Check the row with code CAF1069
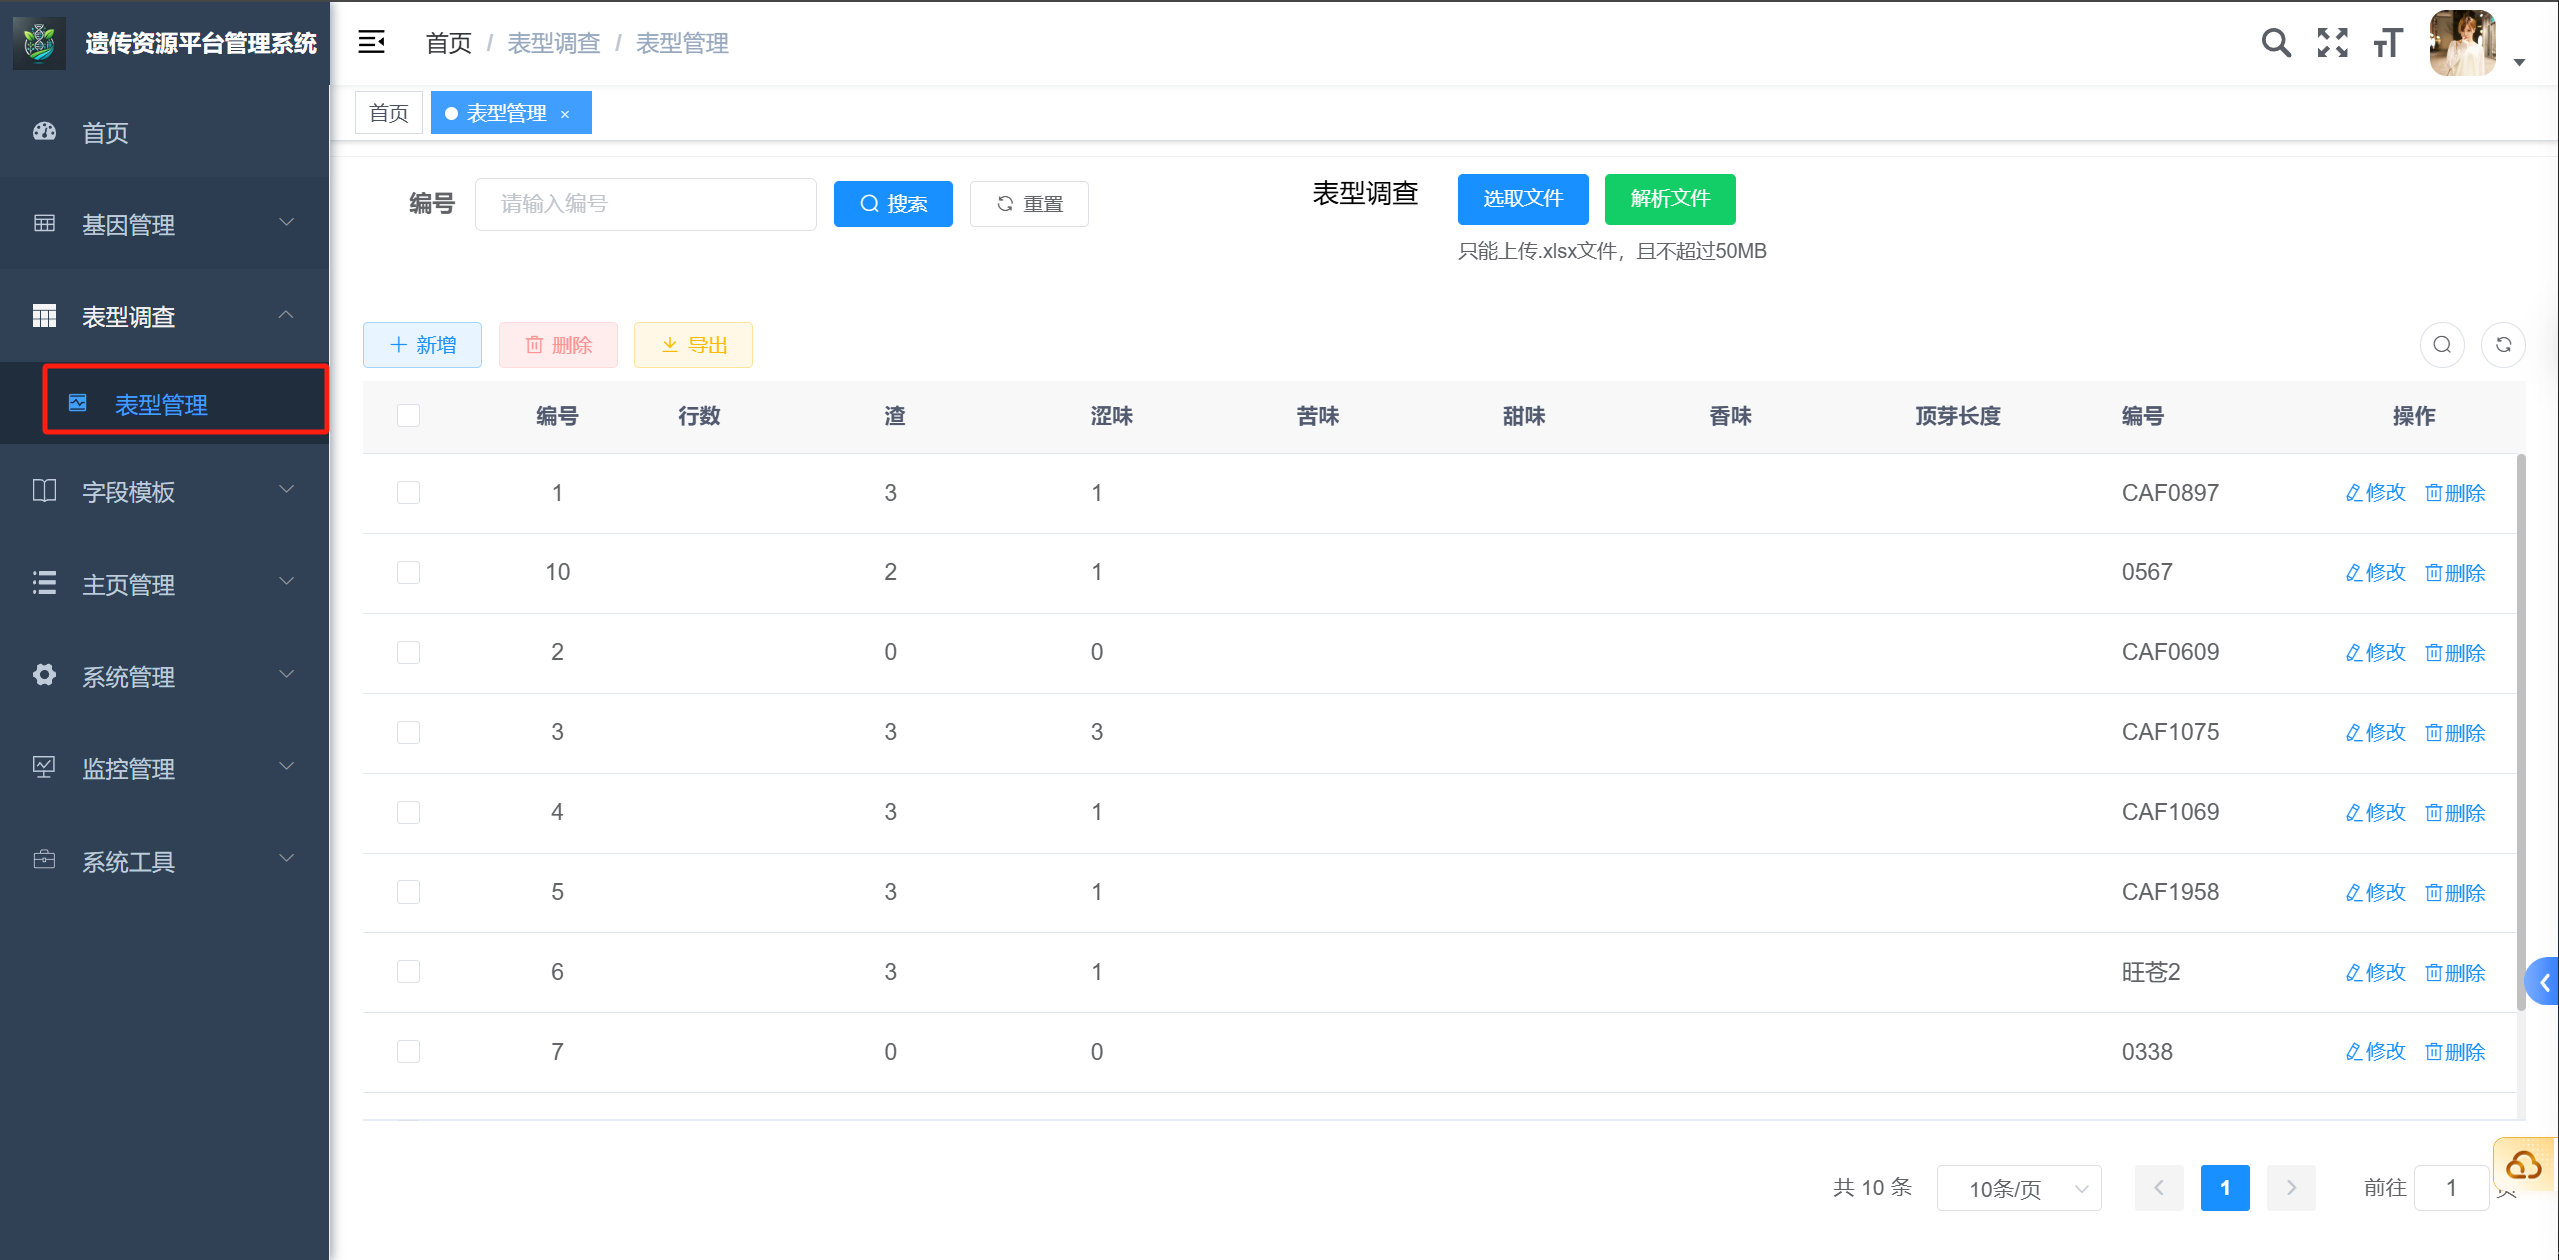 pos(408,813)
